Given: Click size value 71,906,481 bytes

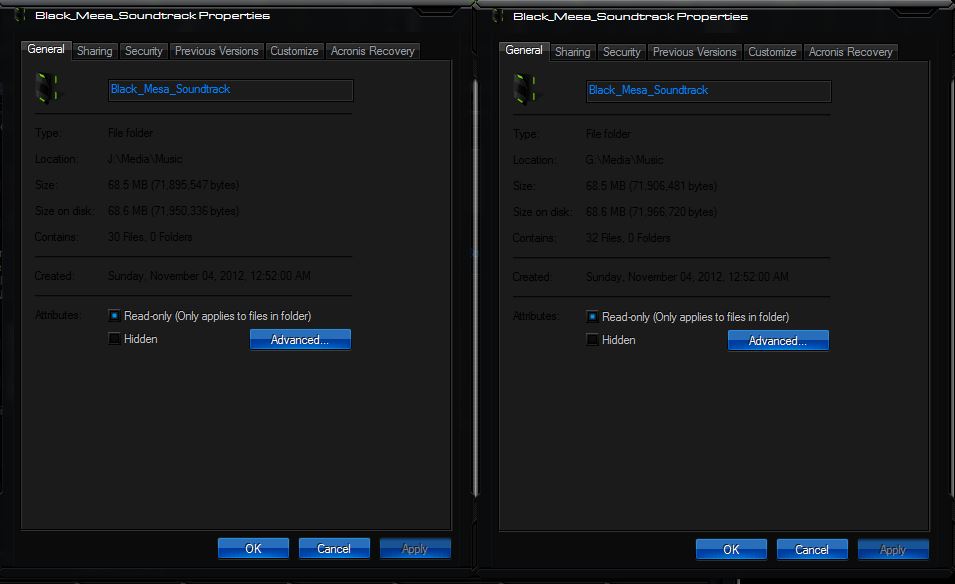Looking at the screenshot, I should coord(651,186).
